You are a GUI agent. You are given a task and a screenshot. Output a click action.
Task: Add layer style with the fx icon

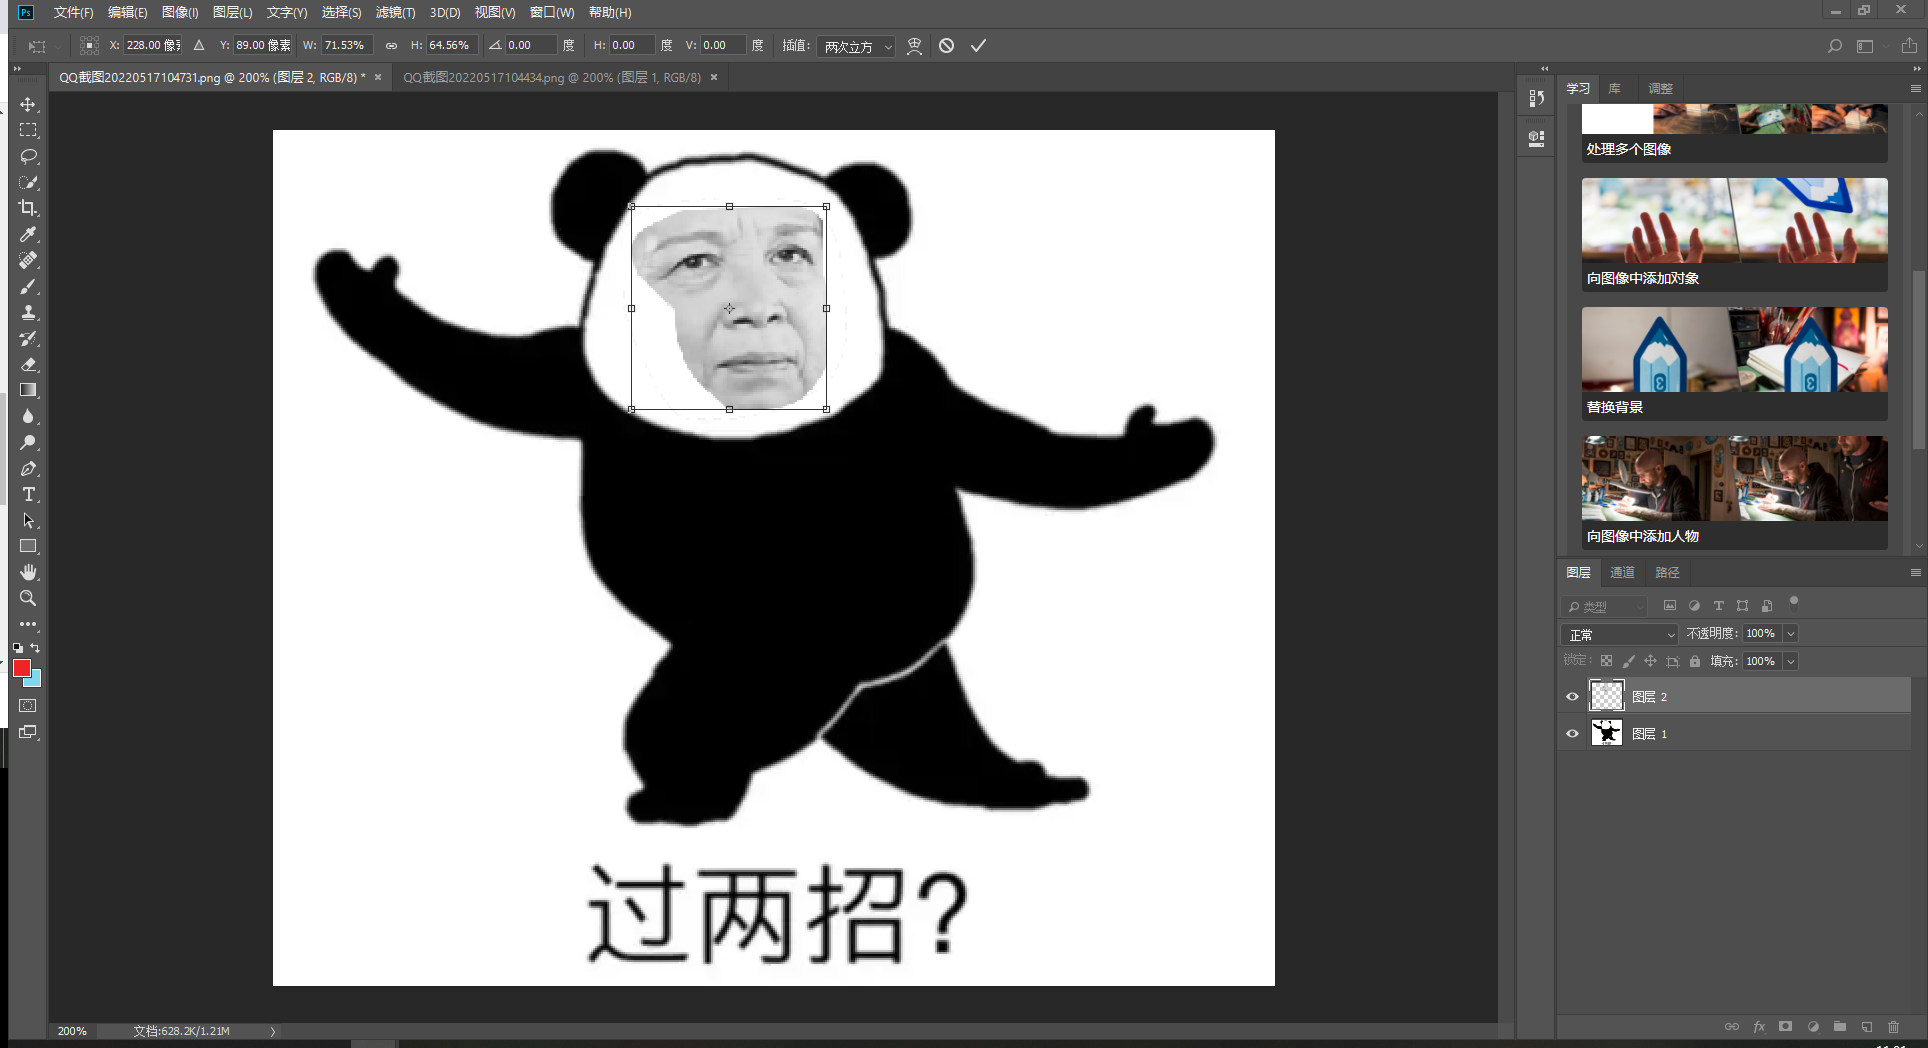(1759, 1026)
